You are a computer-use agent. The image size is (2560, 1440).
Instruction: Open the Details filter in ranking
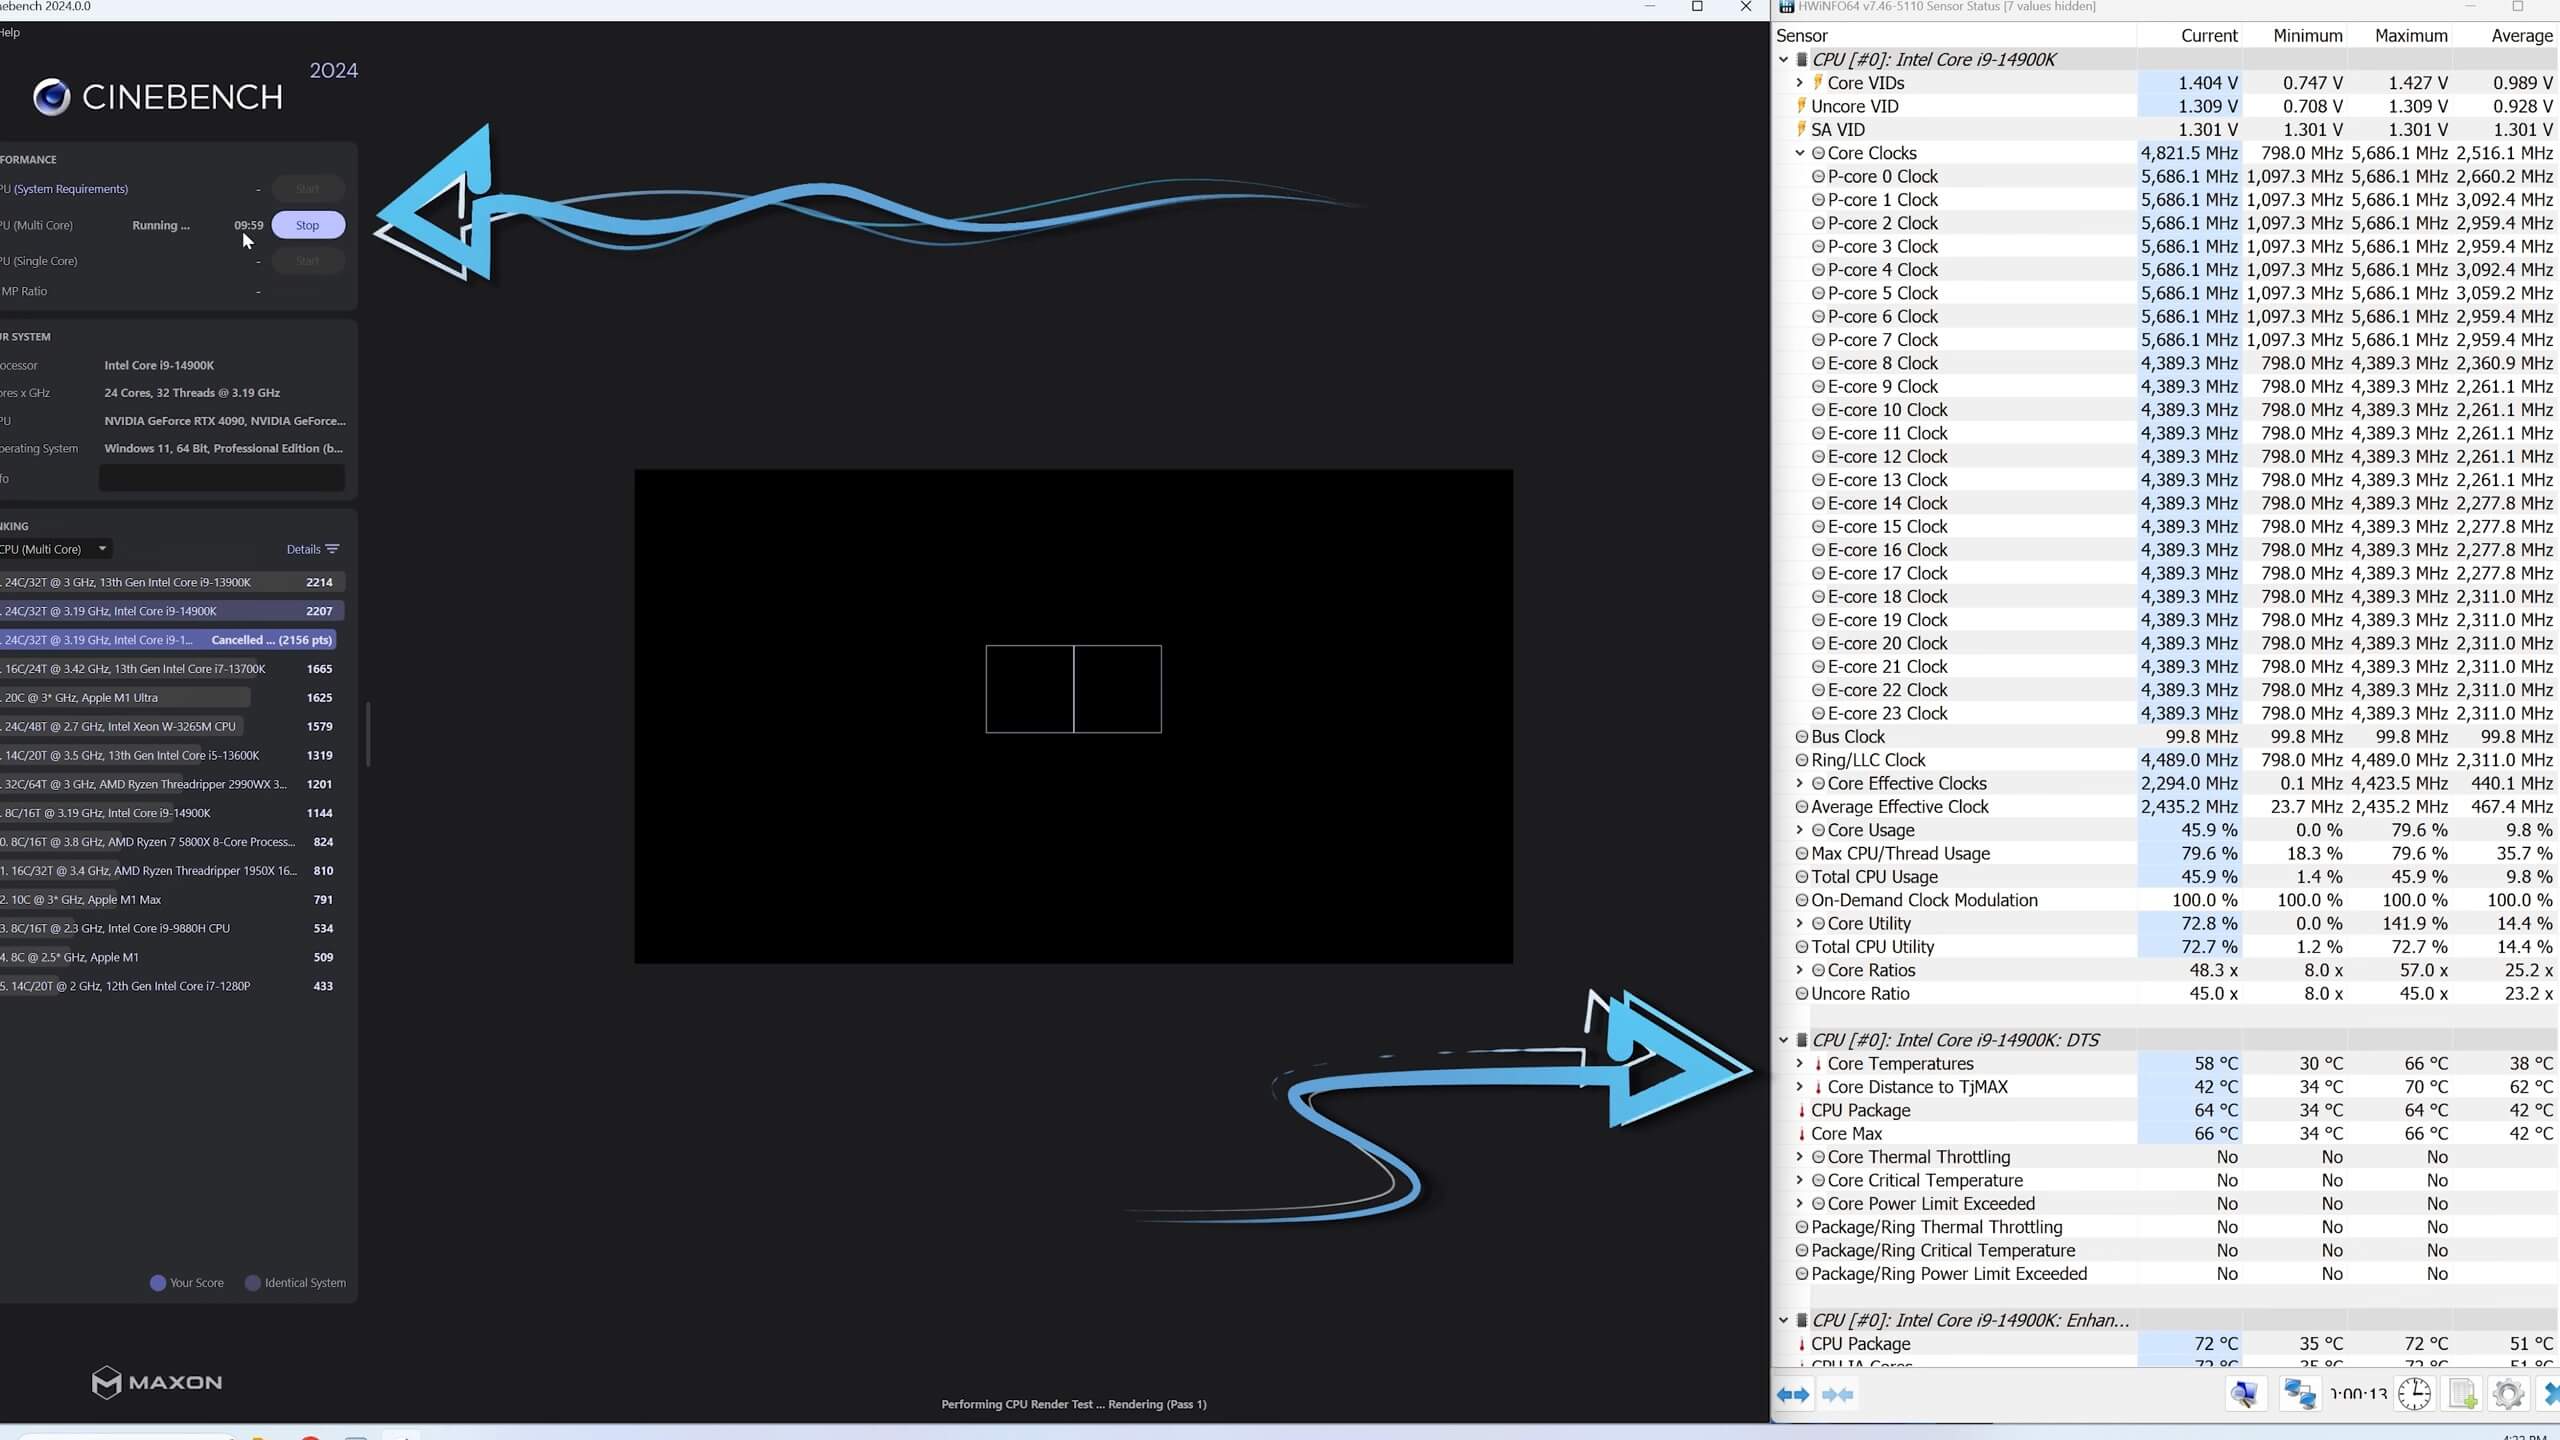pos(313,549)
